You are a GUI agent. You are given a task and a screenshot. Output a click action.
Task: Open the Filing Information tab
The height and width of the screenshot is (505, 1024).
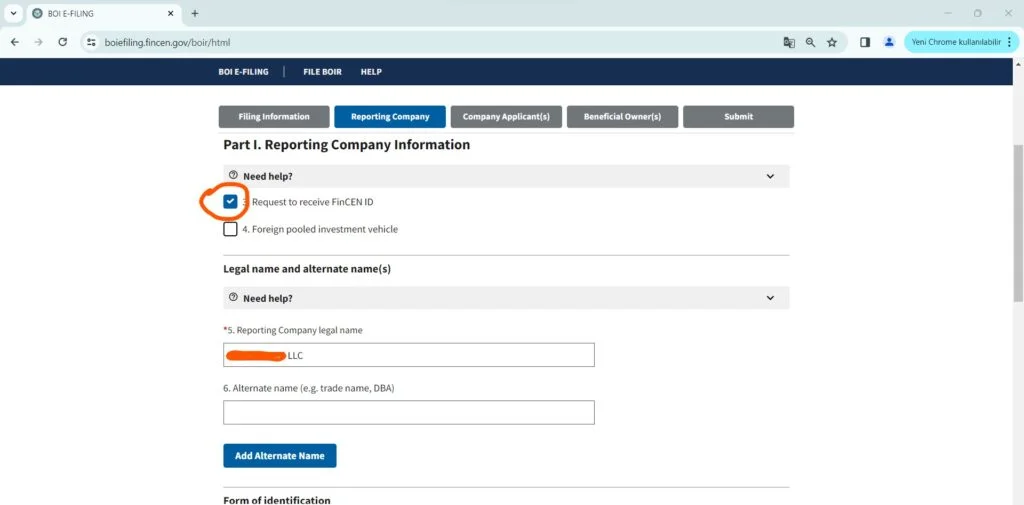[x=274, y=117]
